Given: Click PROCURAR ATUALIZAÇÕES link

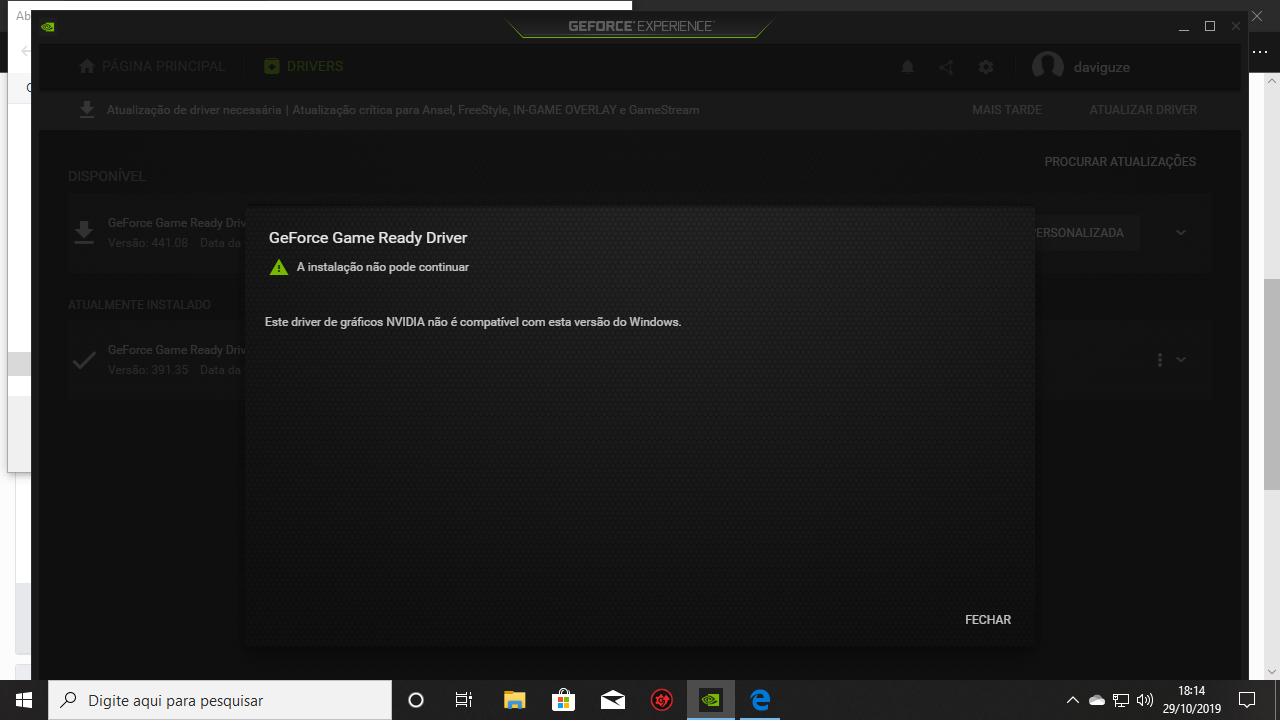Looking at the screenshot, I should pos(1120,162).
